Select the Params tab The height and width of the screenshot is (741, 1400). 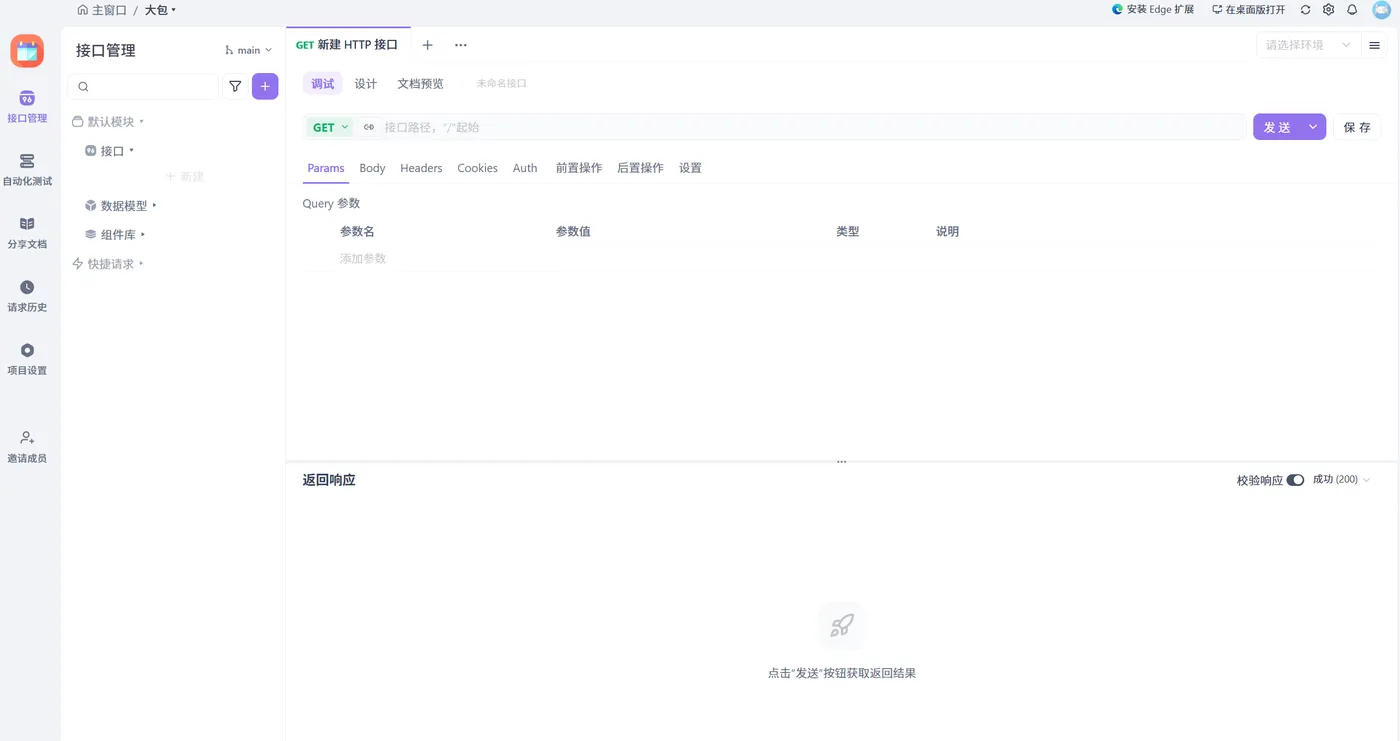(x=326, y=168)
